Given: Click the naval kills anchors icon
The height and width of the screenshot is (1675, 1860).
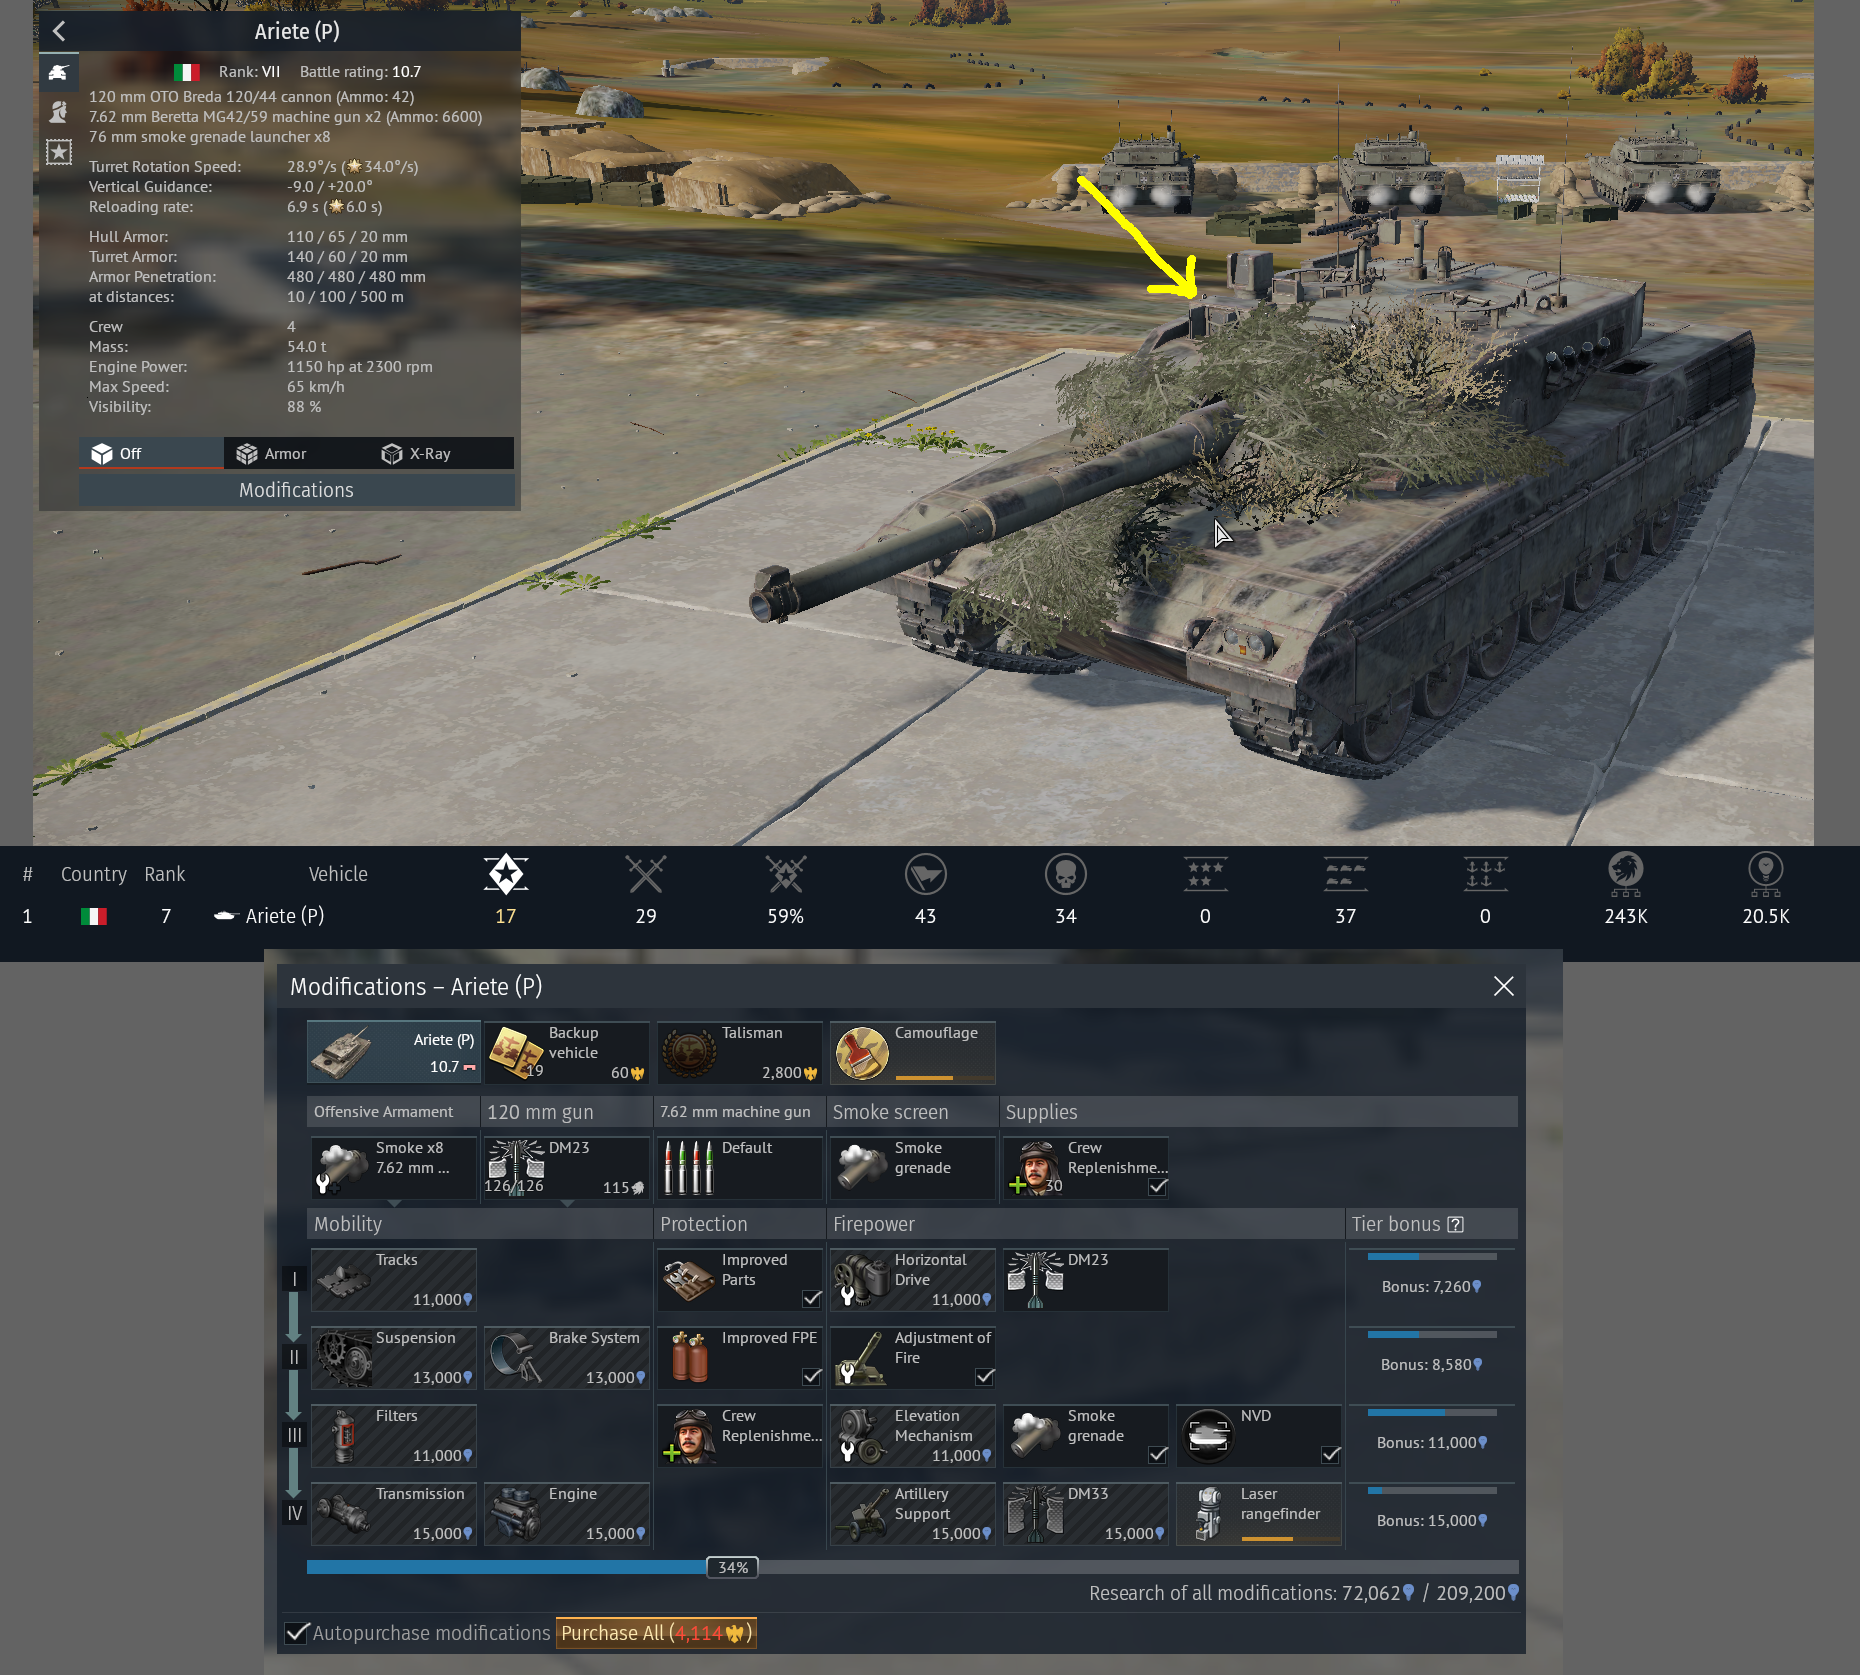Looking at the screenshot, I should [1485, 874].
